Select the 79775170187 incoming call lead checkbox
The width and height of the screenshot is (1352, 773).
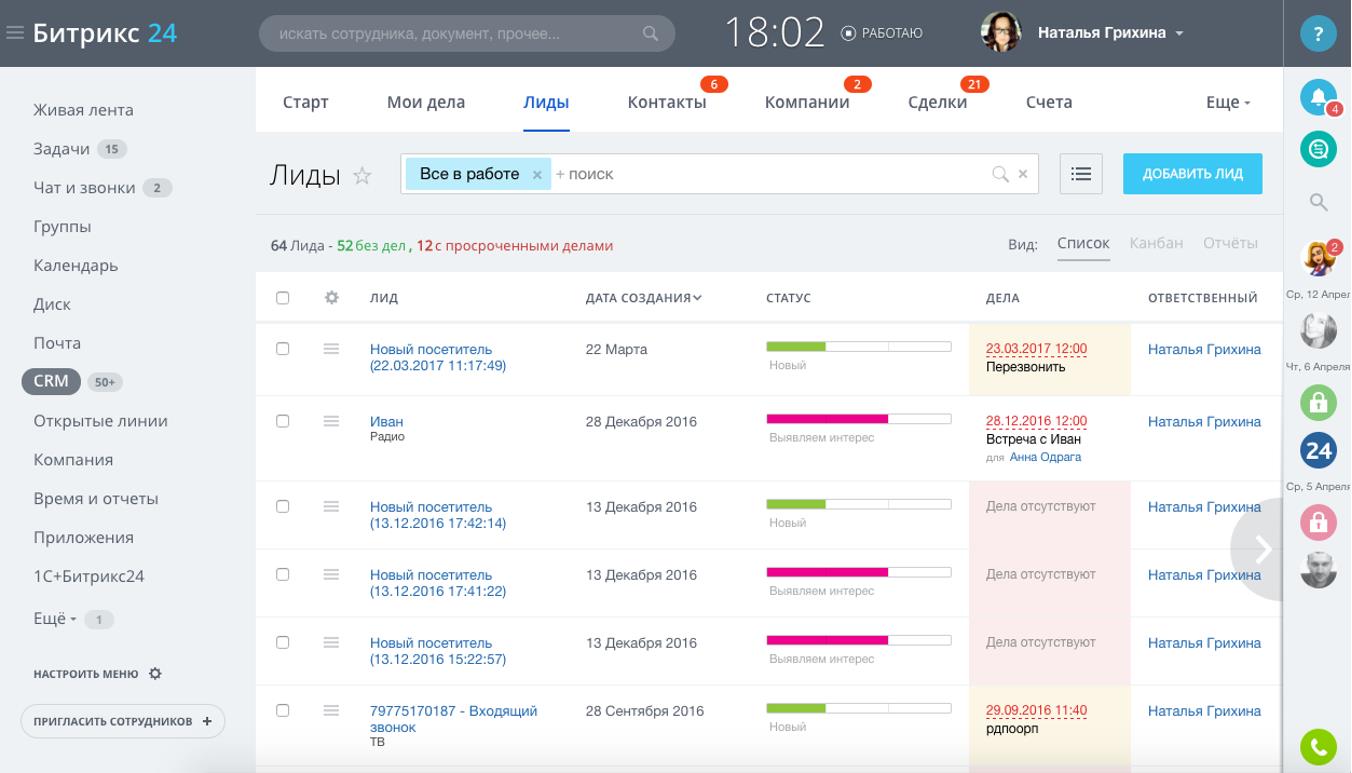(282, 711)
